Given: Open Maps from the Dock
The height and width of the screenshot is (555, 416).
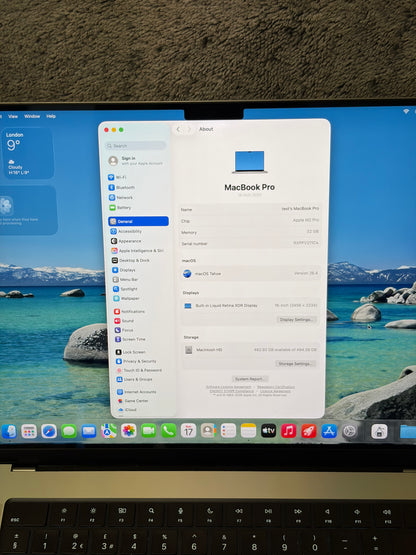Looking at the screenshot, I should click(109, 431).
